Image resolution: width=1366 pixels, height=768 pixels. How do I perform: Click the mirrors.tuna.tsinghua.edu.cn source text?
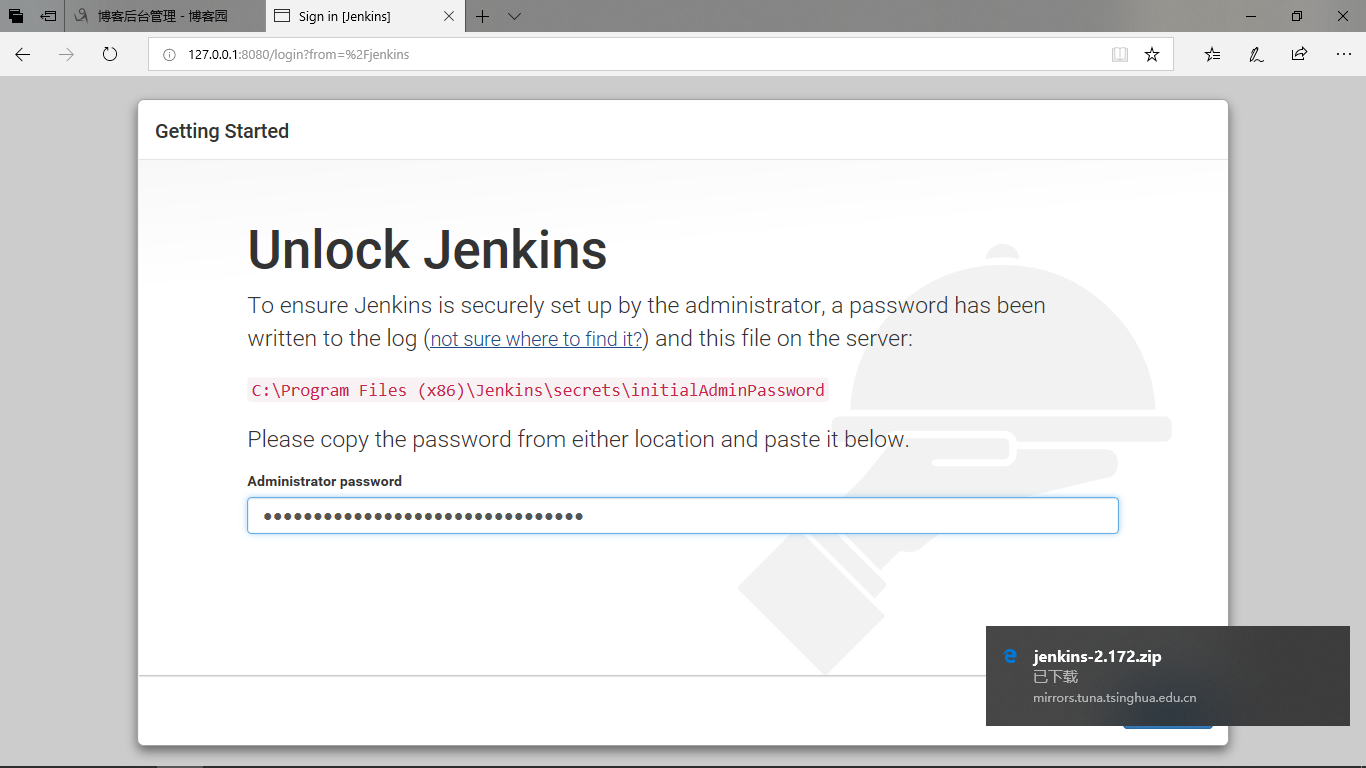click(1114, 698)
